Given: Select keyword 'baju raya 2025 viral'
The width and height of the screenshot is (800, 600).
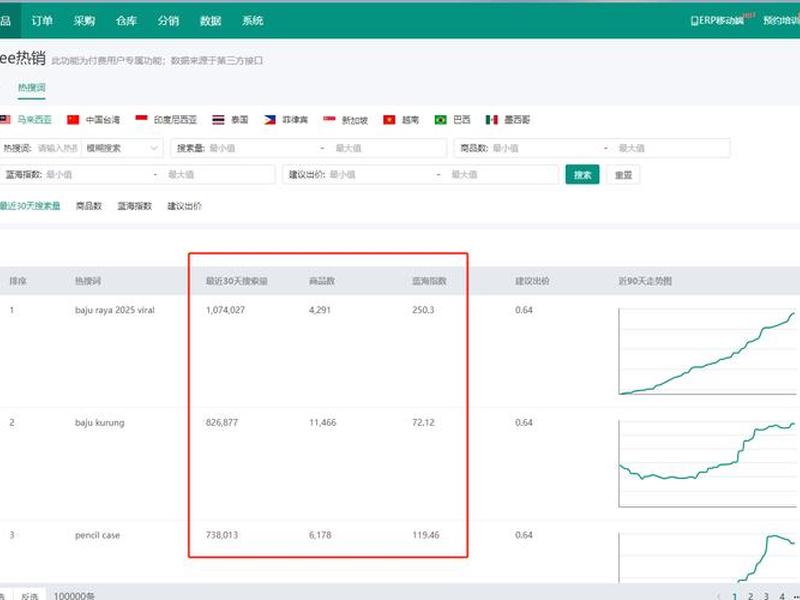Looking at the screenshot, I should tap(115, 310).
